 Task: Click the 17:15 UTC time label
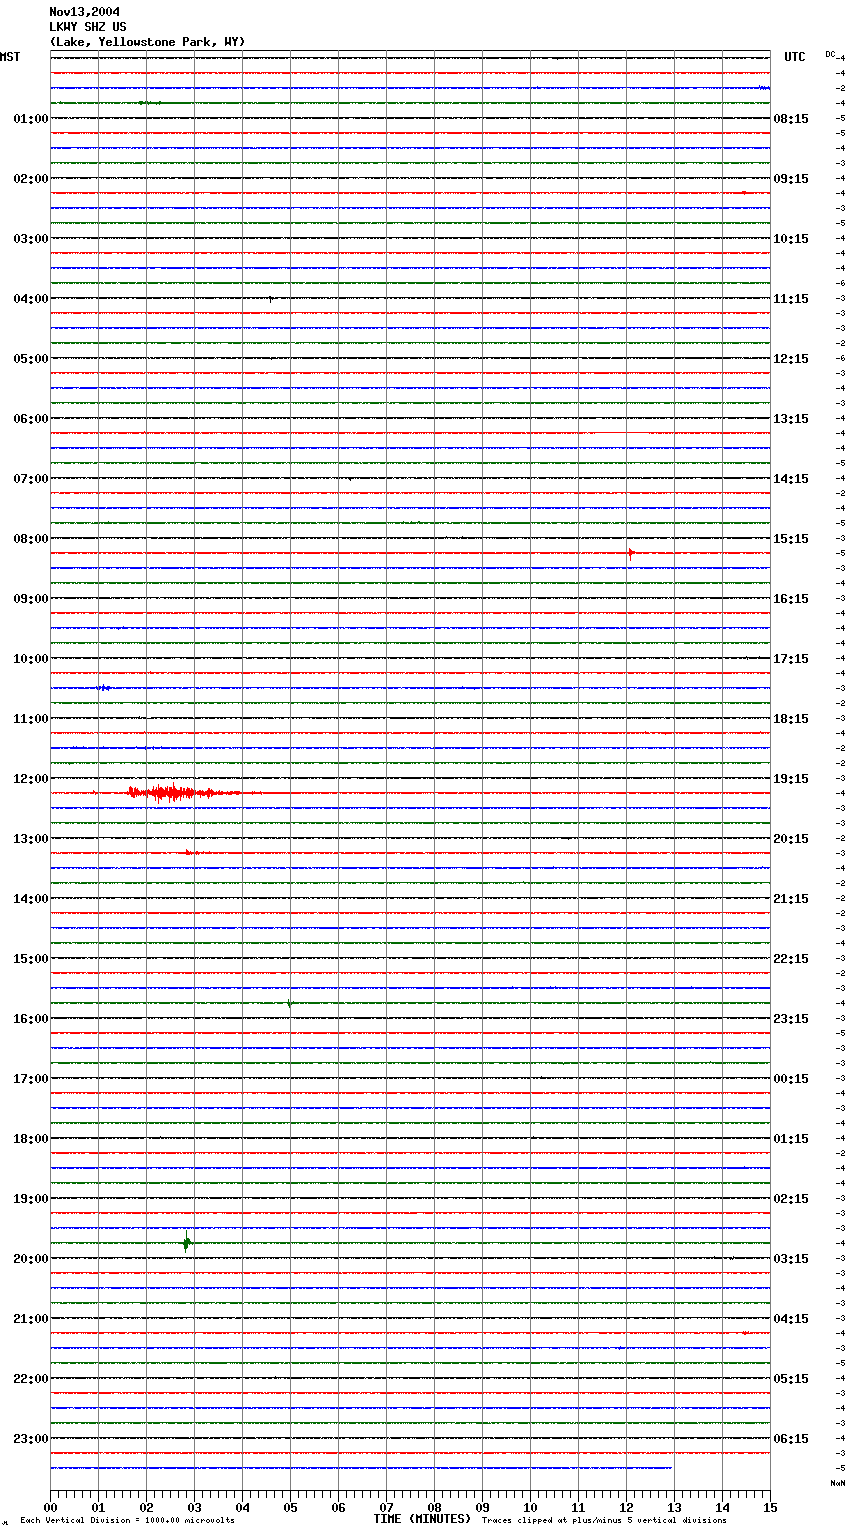(791, 659)
